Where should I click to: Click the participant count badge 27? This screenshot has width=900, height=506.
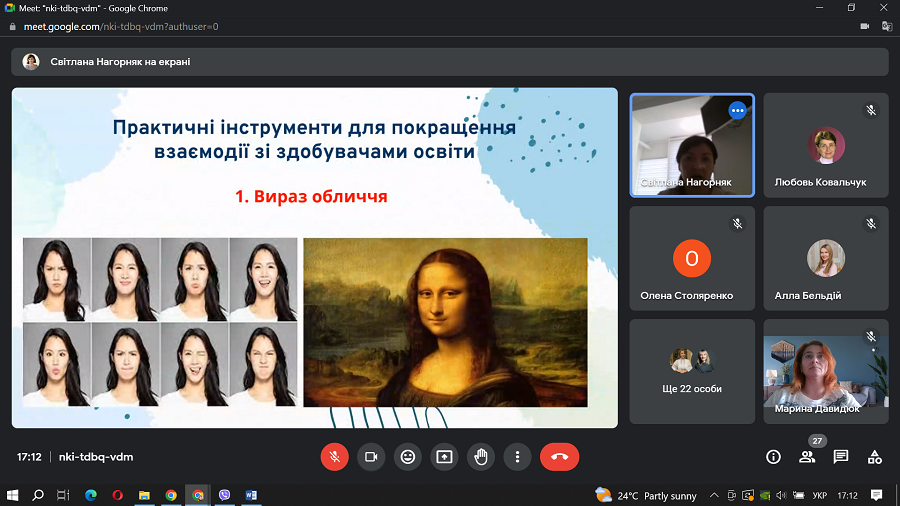817,441
